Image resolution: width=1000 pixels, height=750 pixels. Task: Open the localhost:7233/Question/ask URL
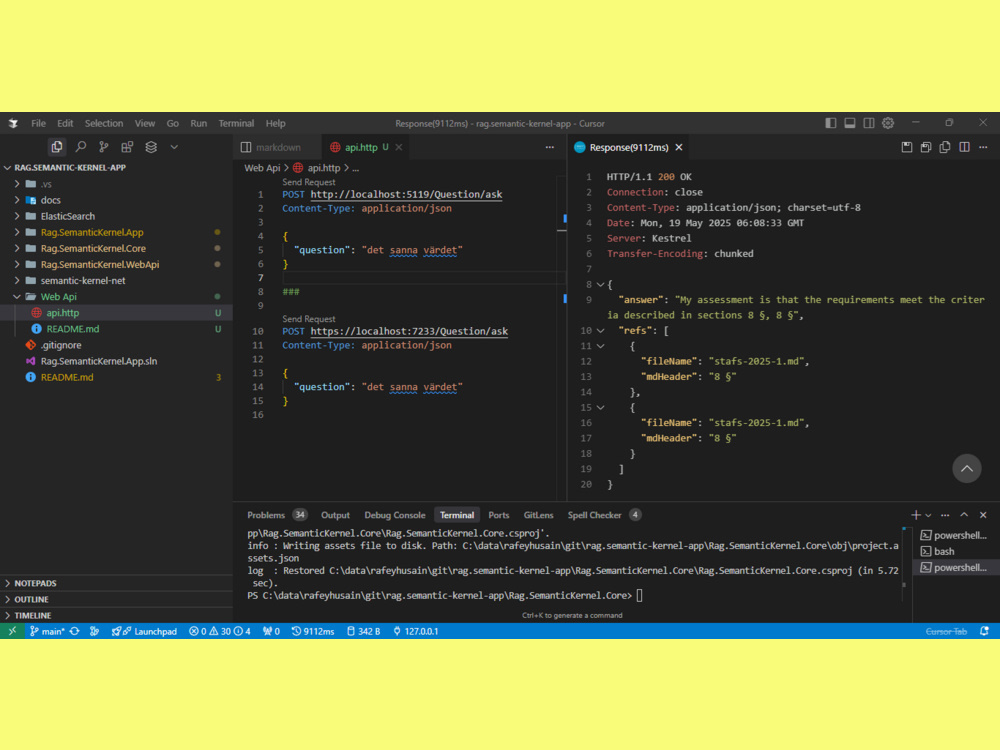point(409,331)
